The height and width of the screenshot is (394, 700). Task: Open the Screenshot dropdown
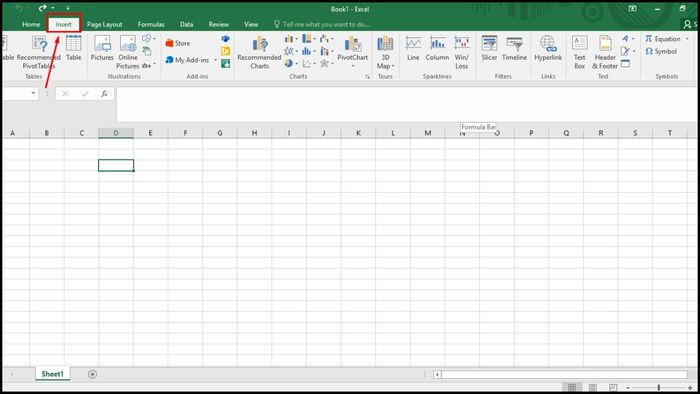[x=149, y=65]
